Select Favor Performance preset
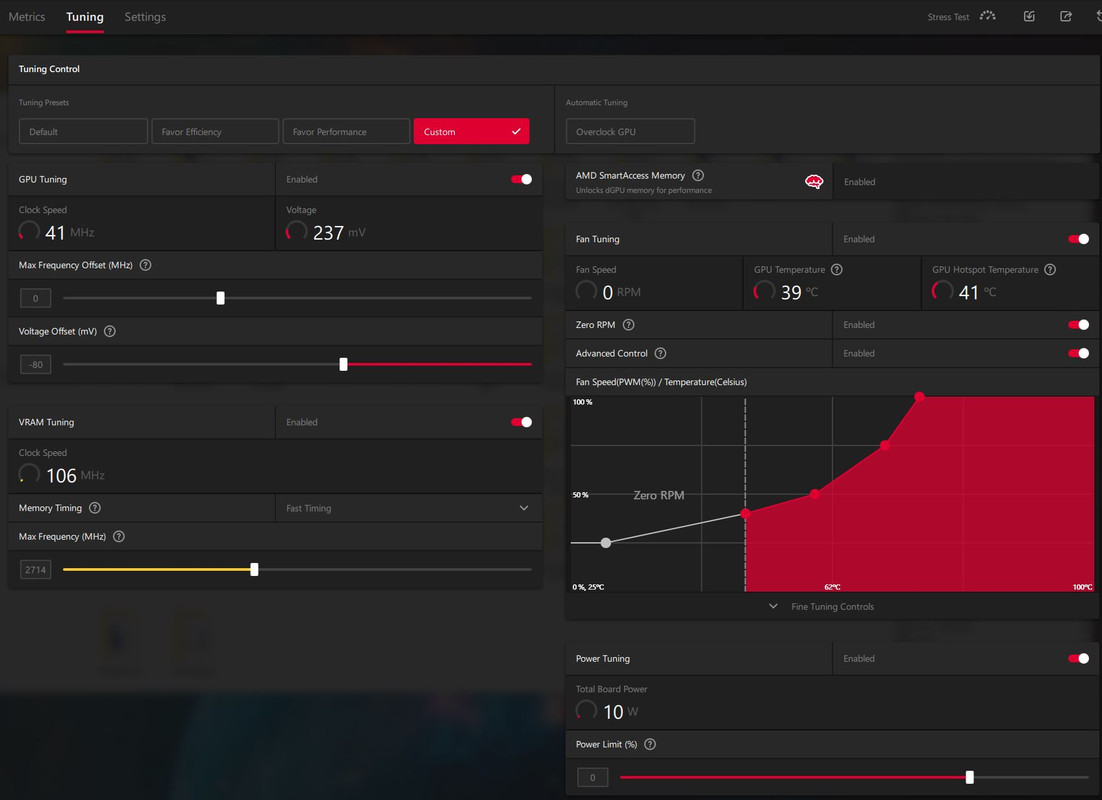This screenshot has width=1102, height=800. [346, 131]
